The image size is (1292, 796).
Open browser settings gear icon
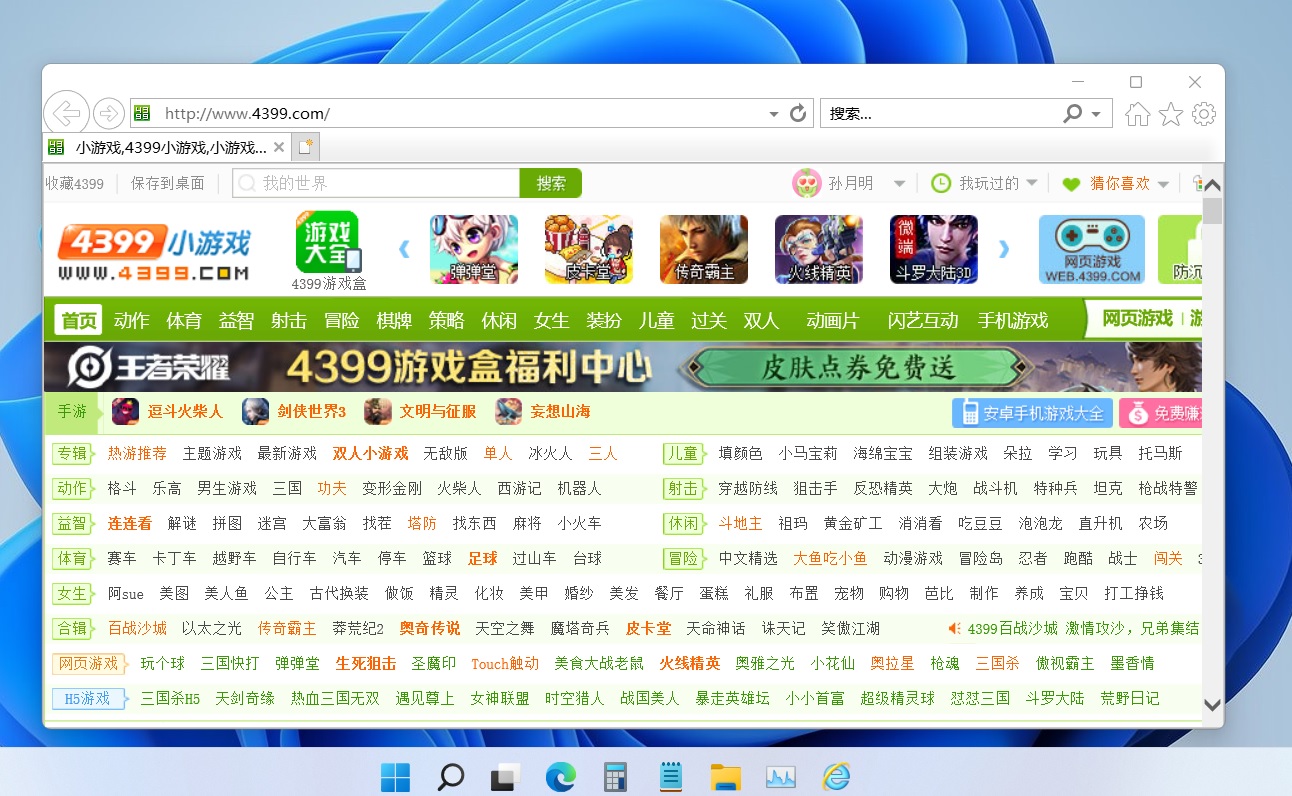pyautogui.click(x=1204, y=114)
